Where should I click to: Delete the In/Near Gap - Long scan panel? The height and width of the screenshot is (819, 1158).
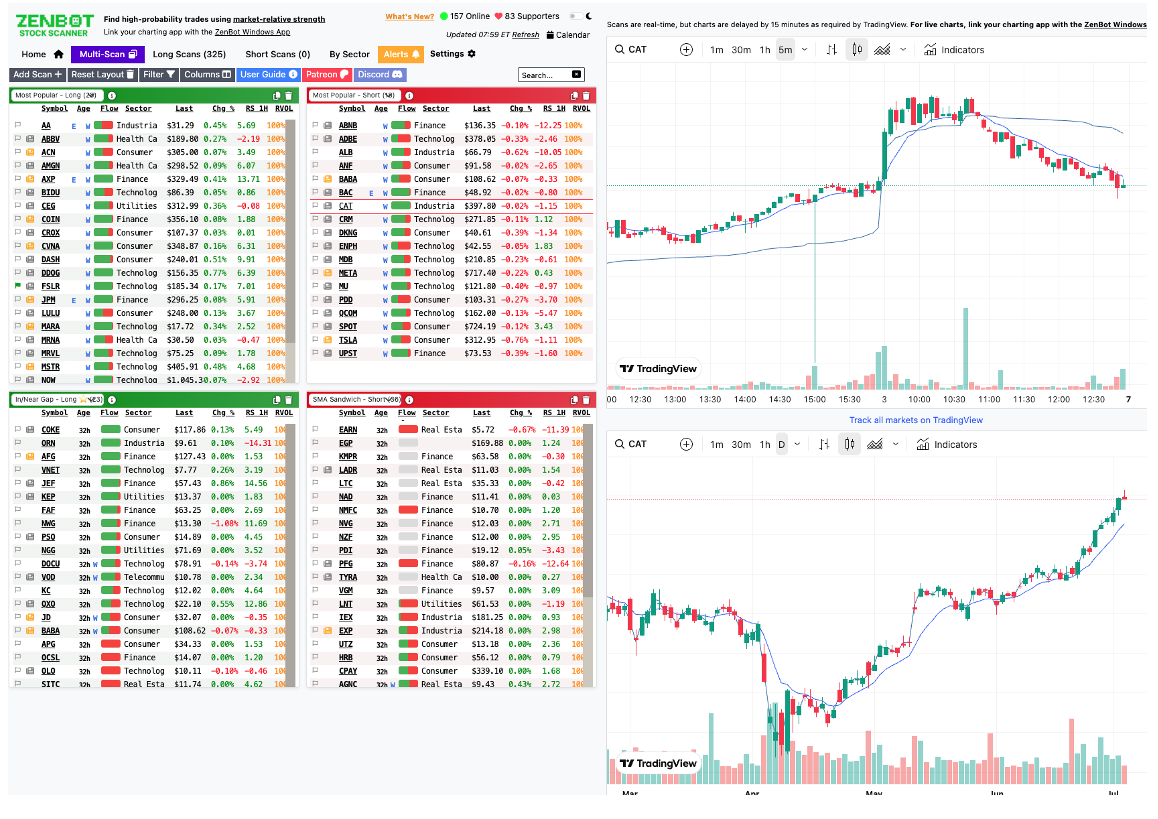pyautogui.click(x=288, y=400)
